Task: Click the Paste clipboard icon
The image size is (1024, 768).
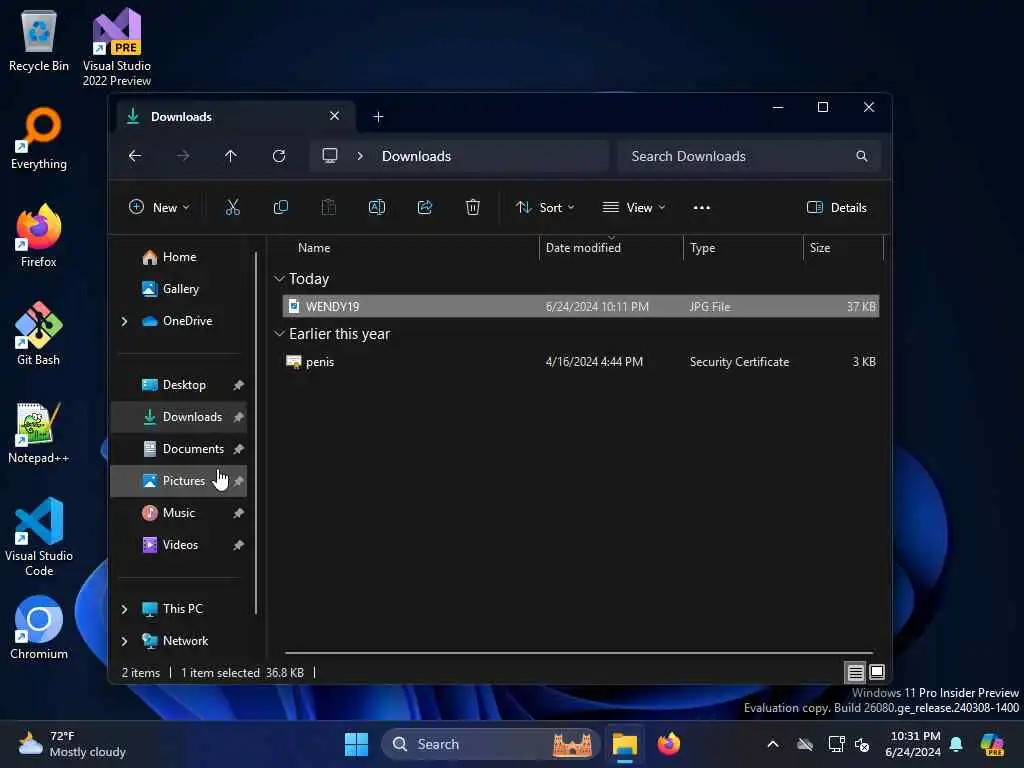Action: coord(328,208)
